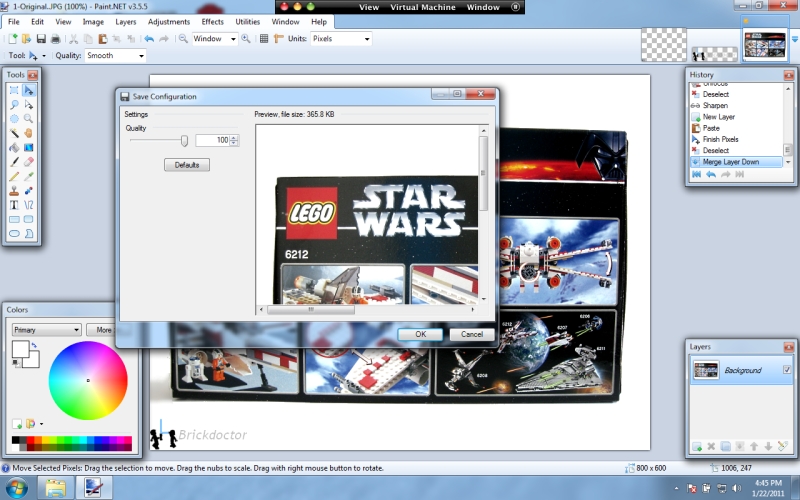Click the volume icon in system tray
800x500 pixels.
[x=736, y=488]
